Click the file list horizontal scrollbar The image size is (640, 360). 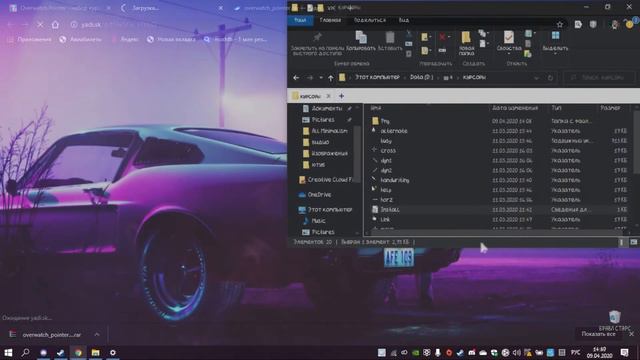[496, 233]
